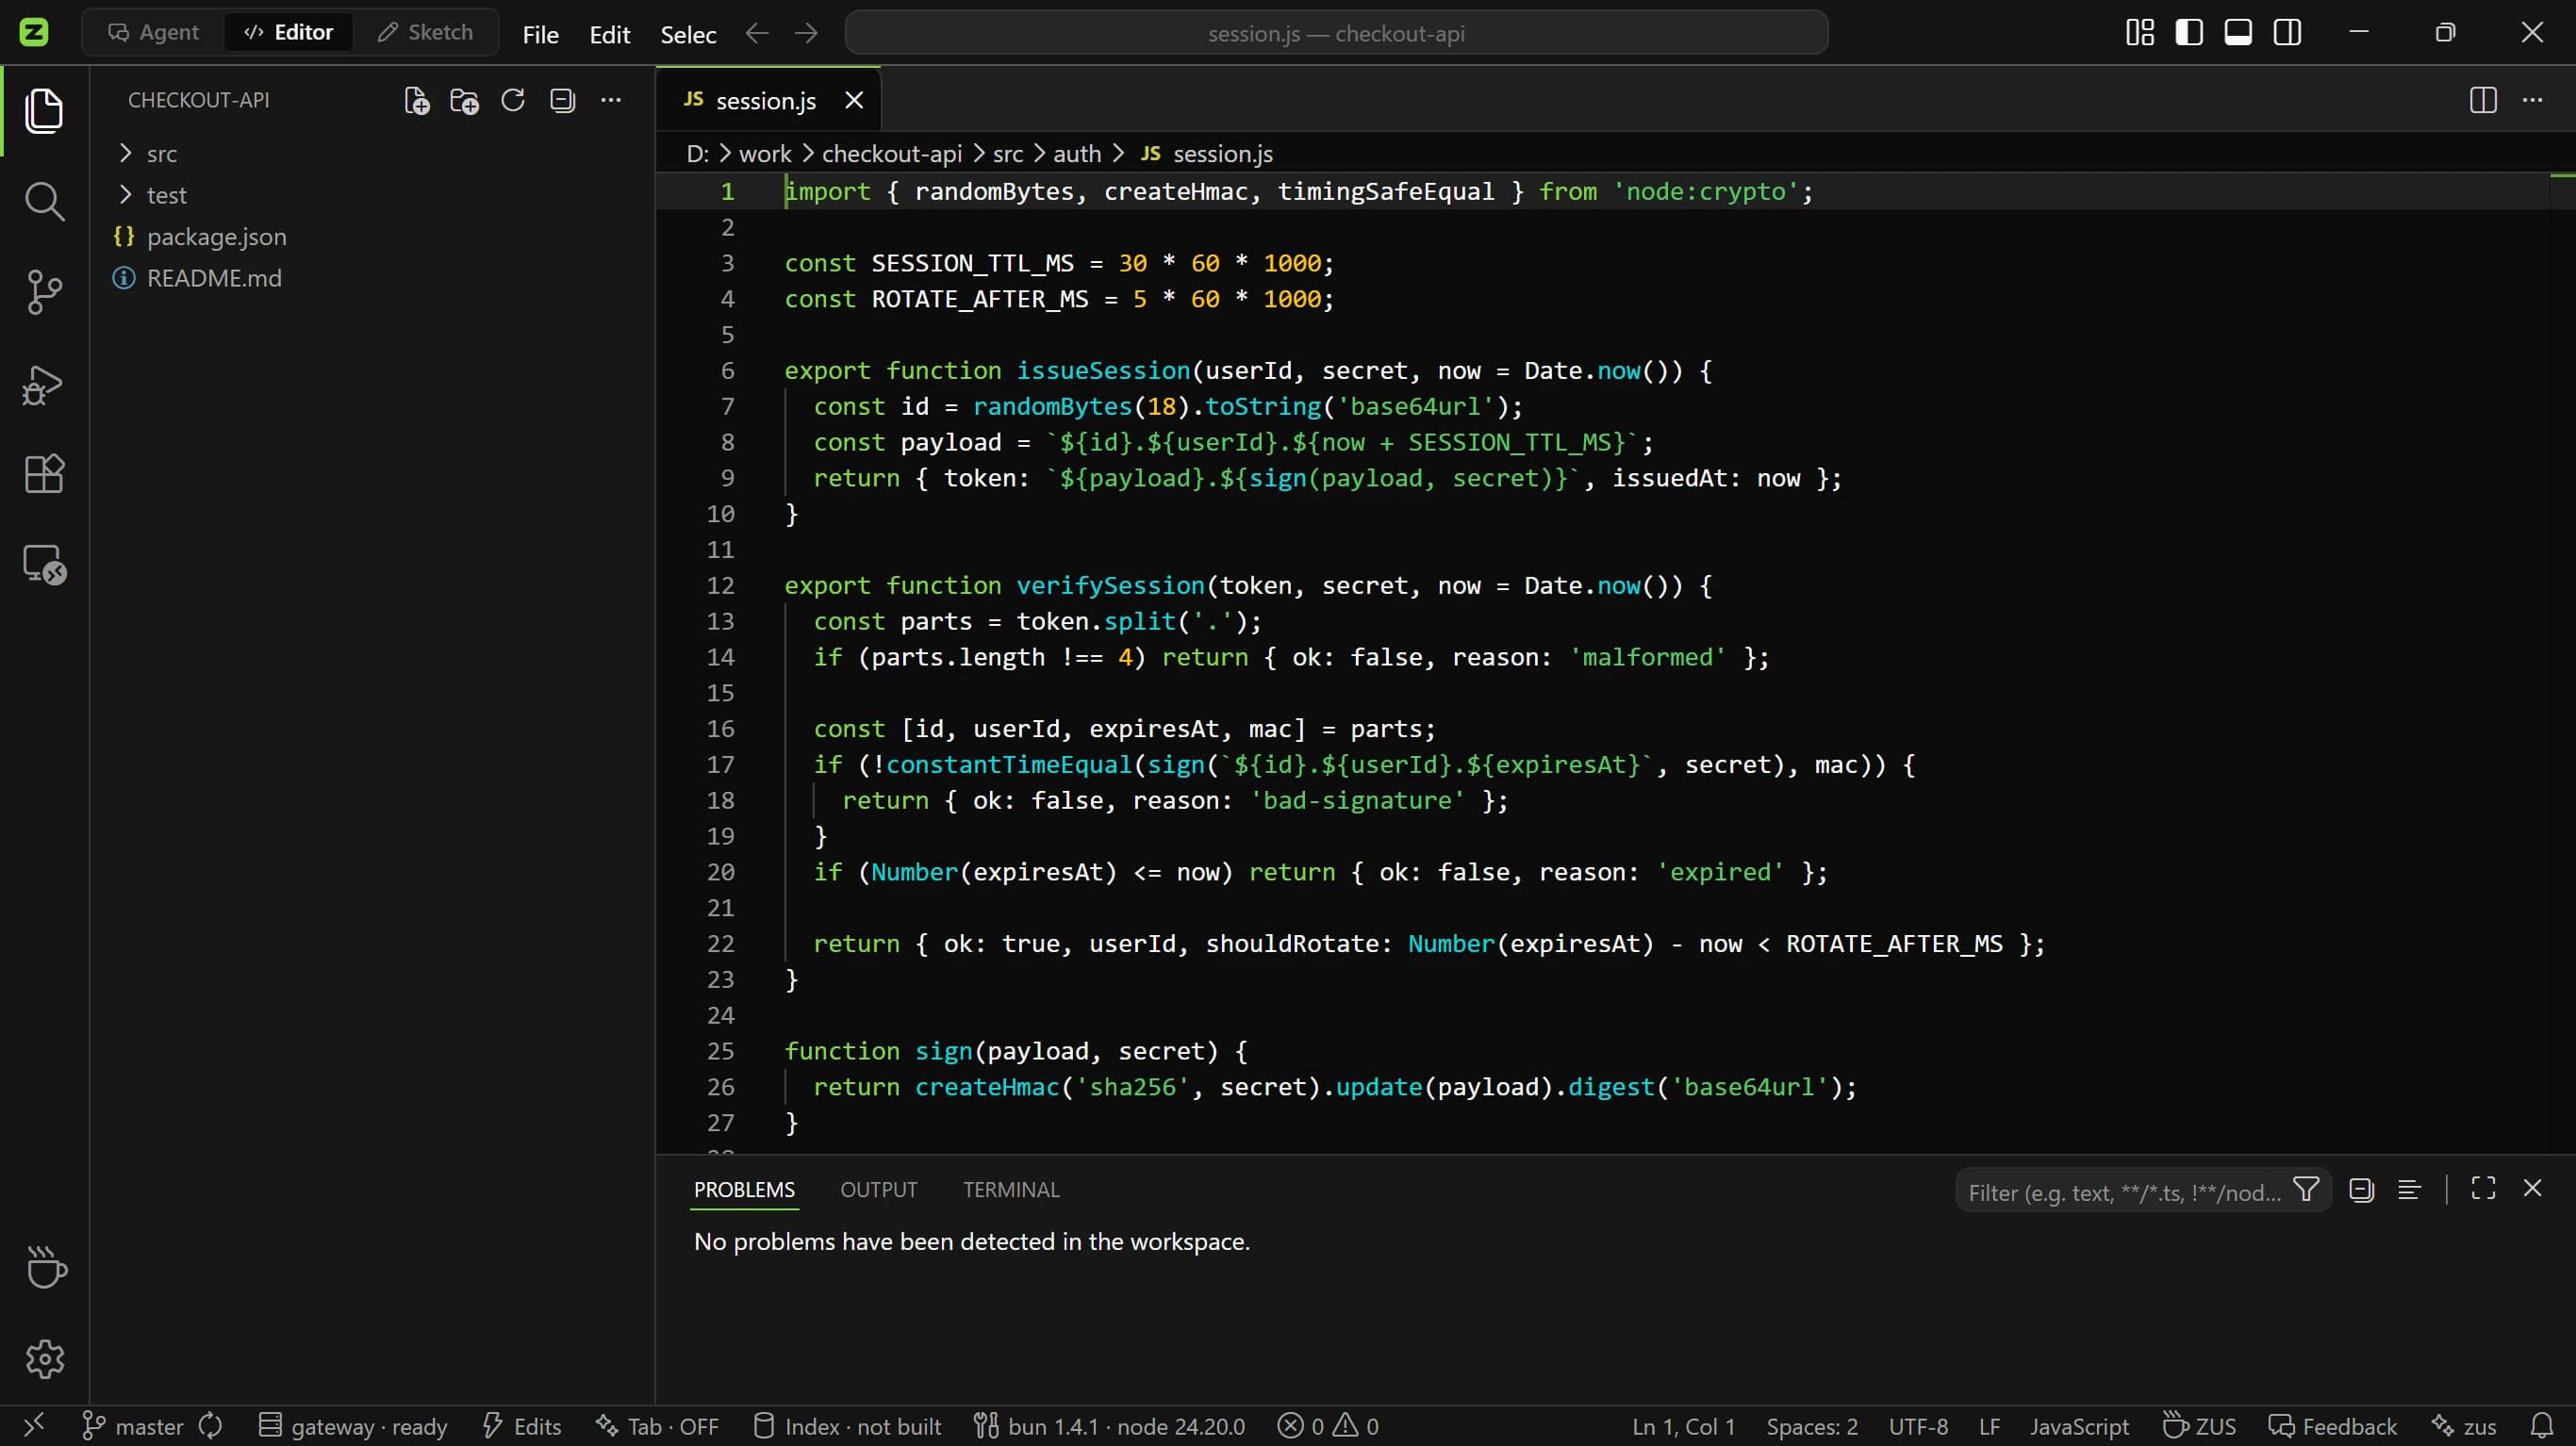Toggle view as table in Problems panel
This screenshot has width=2576, height=1446.
[x=2410, y=1190]
